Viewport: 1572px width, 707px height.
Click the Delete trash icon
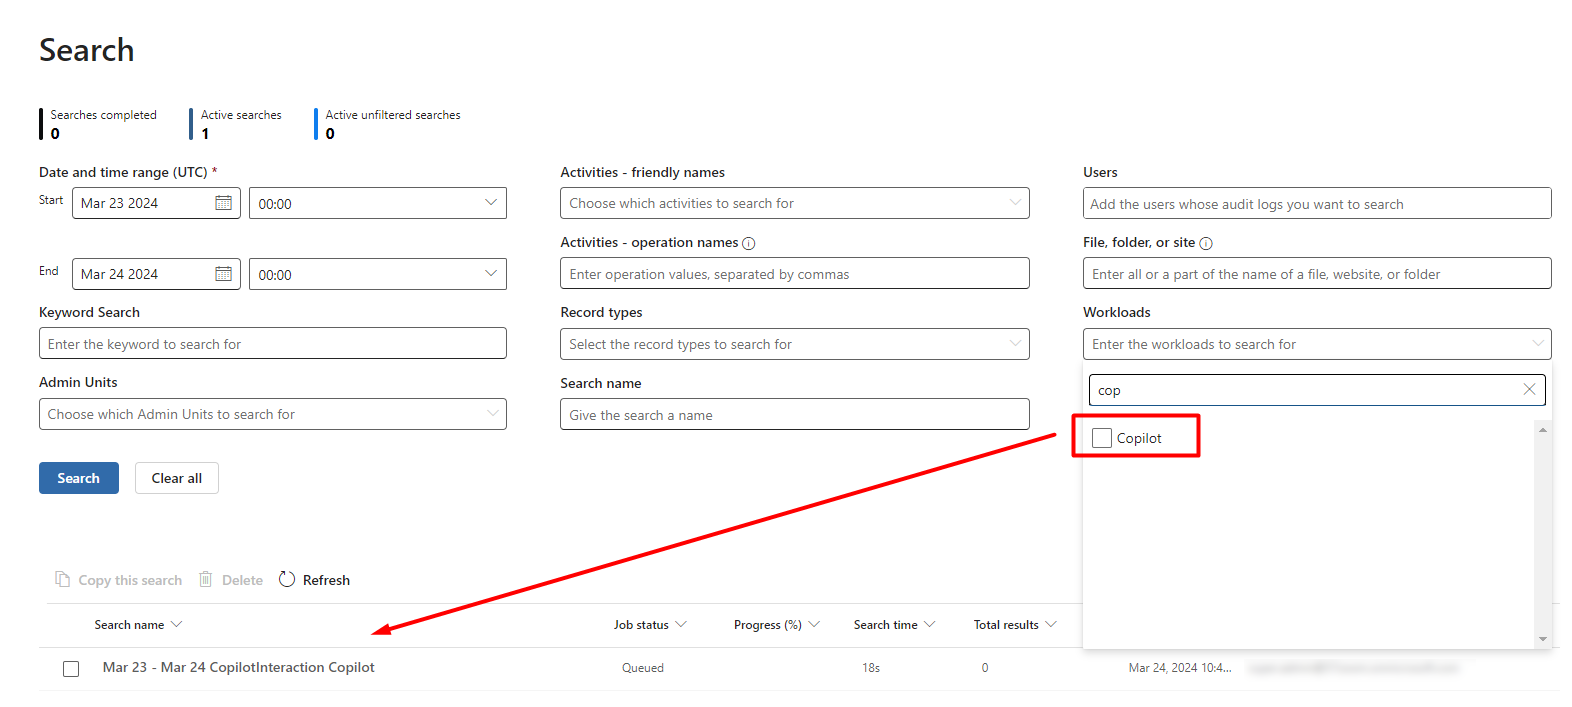click(x=206, y=580)
